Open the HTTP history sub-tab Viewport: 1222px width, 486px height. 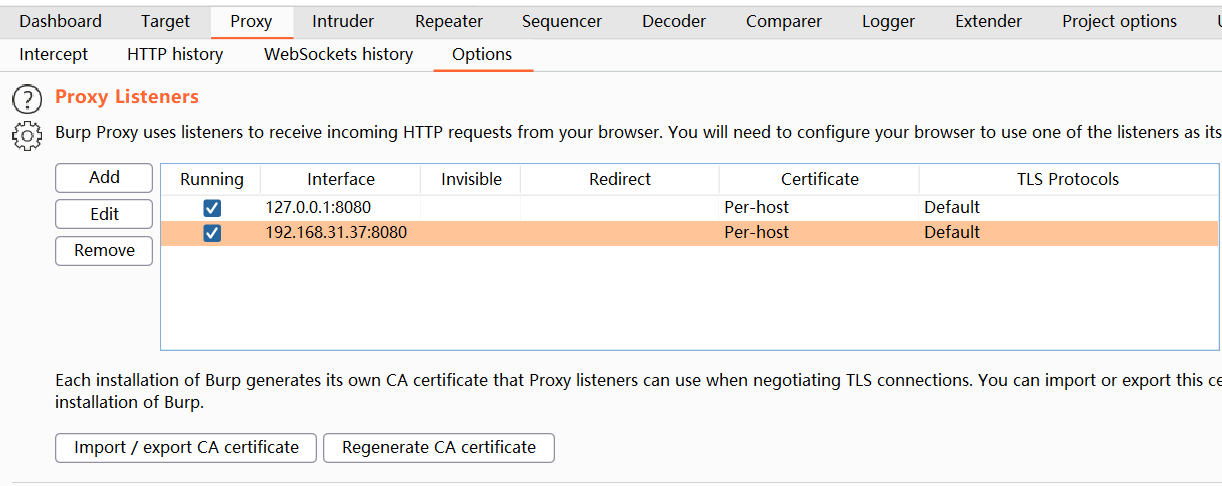[175, 55]
